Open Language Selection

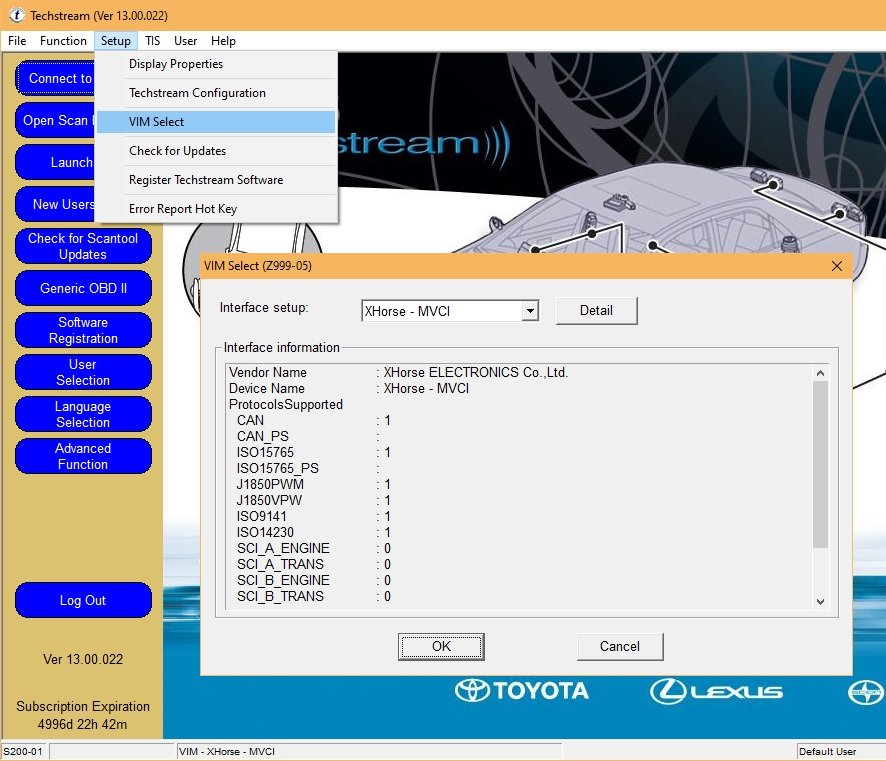click(x=83, y=414)
